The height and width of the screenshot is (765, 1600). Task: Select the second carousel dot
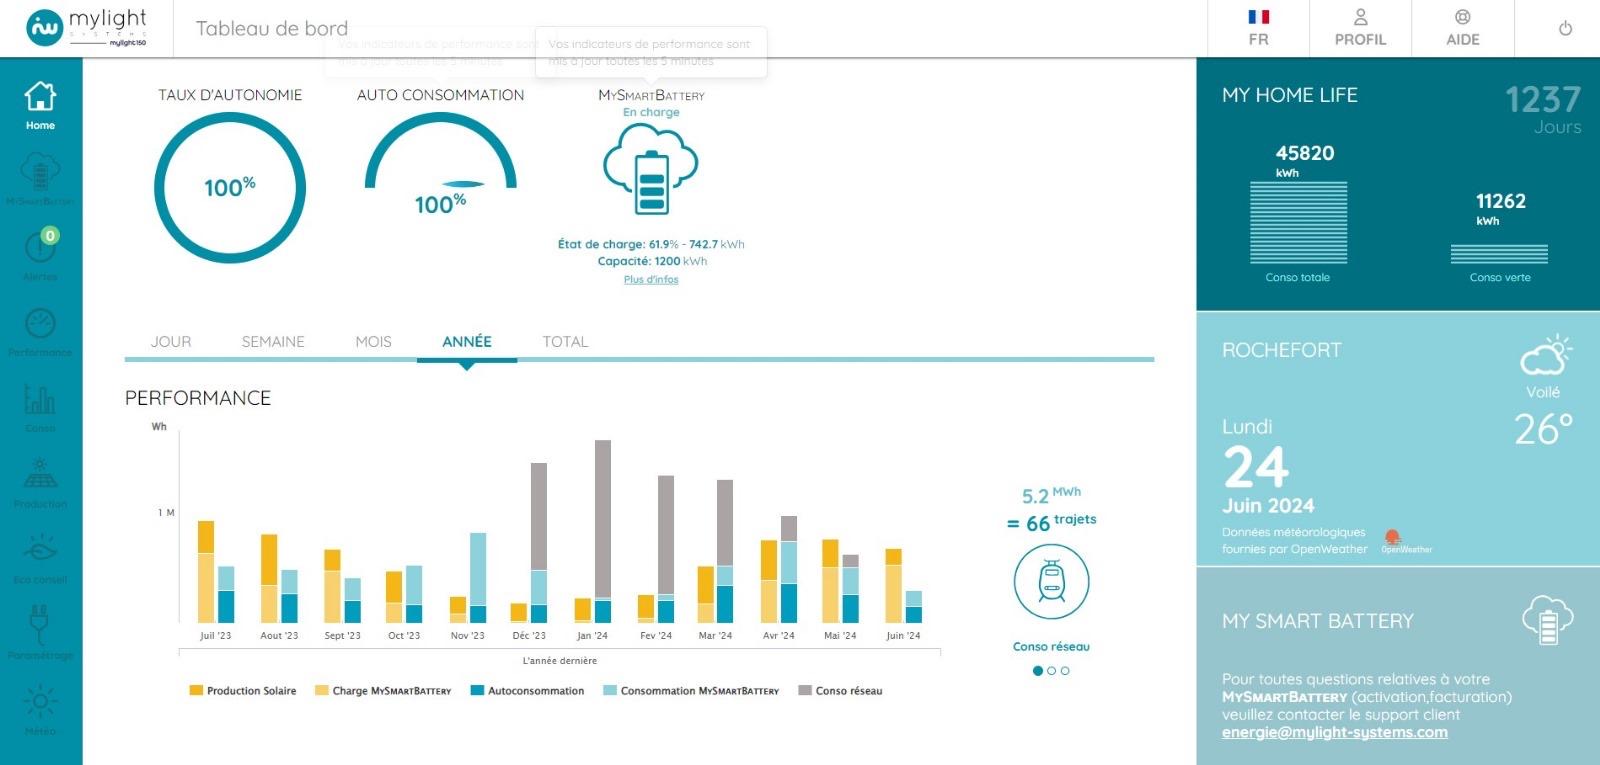point(1051,671)
